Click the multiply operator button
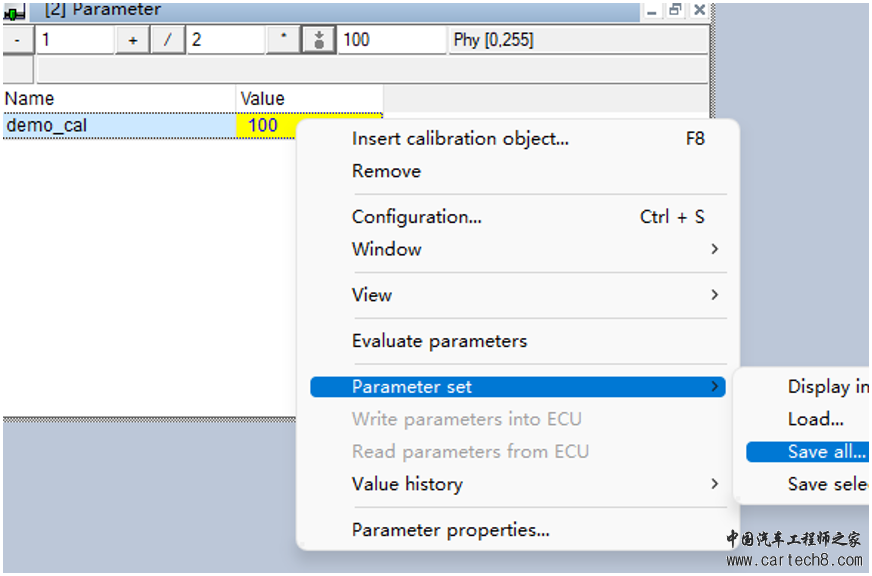This screenshot has width=872, height=576. [284, 40]
